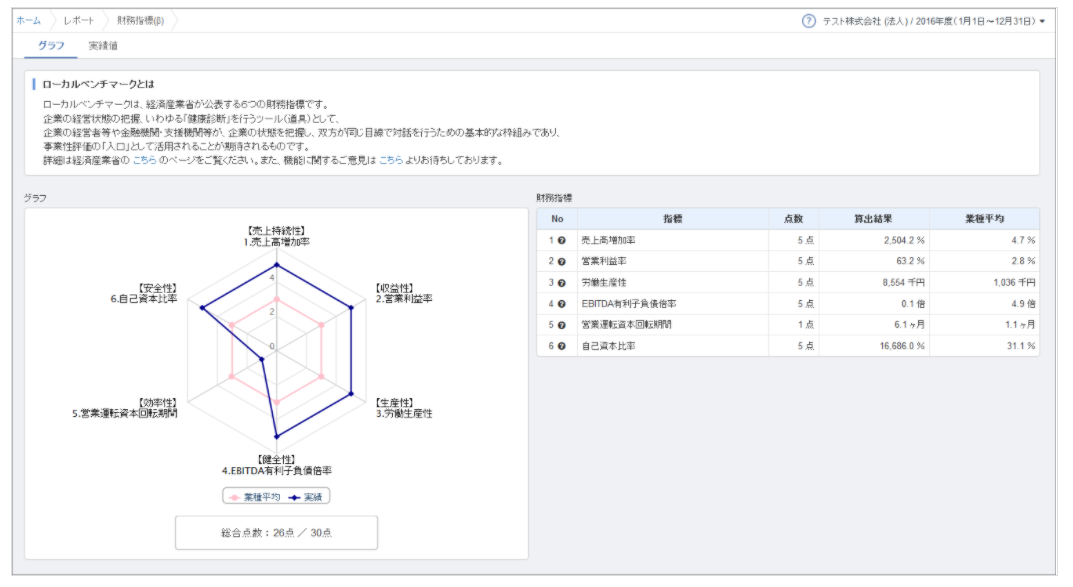The height and width of the screenshot is (587, 1073).
Task: Click the 財務指標(β) breadcrumb item
Action: coord(140,20)
